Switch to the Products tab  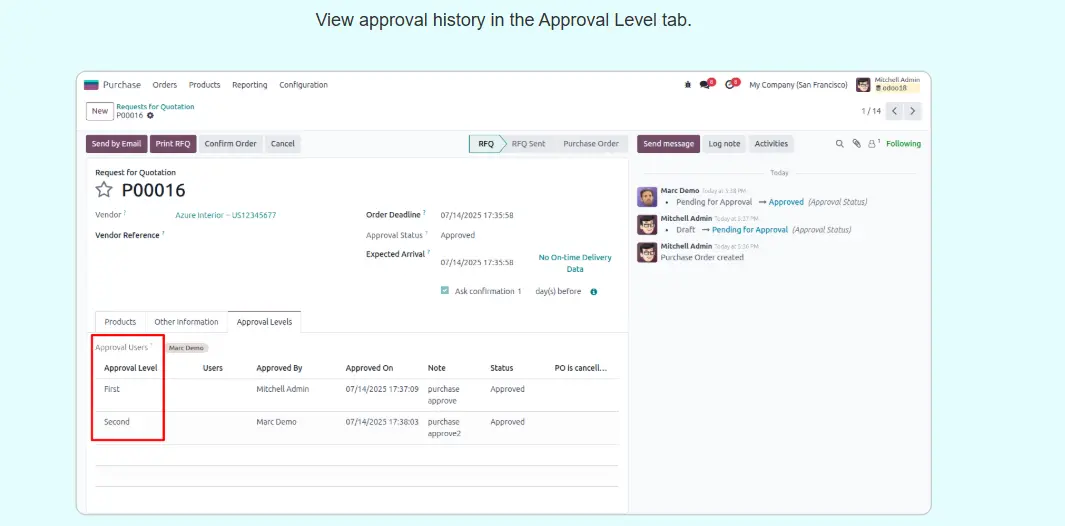click(120, 322)
